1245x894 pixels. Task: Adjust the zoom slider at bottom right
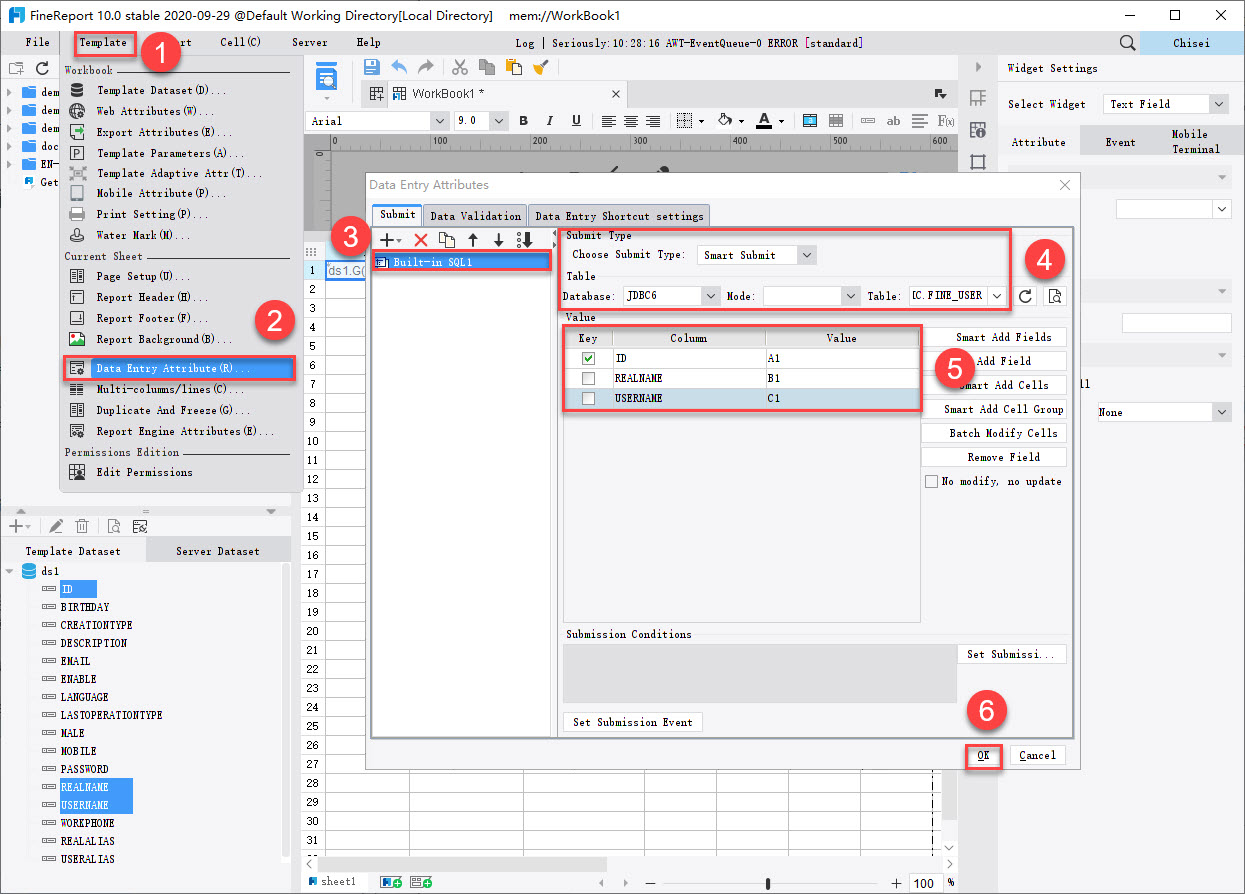tap(766, 882)
